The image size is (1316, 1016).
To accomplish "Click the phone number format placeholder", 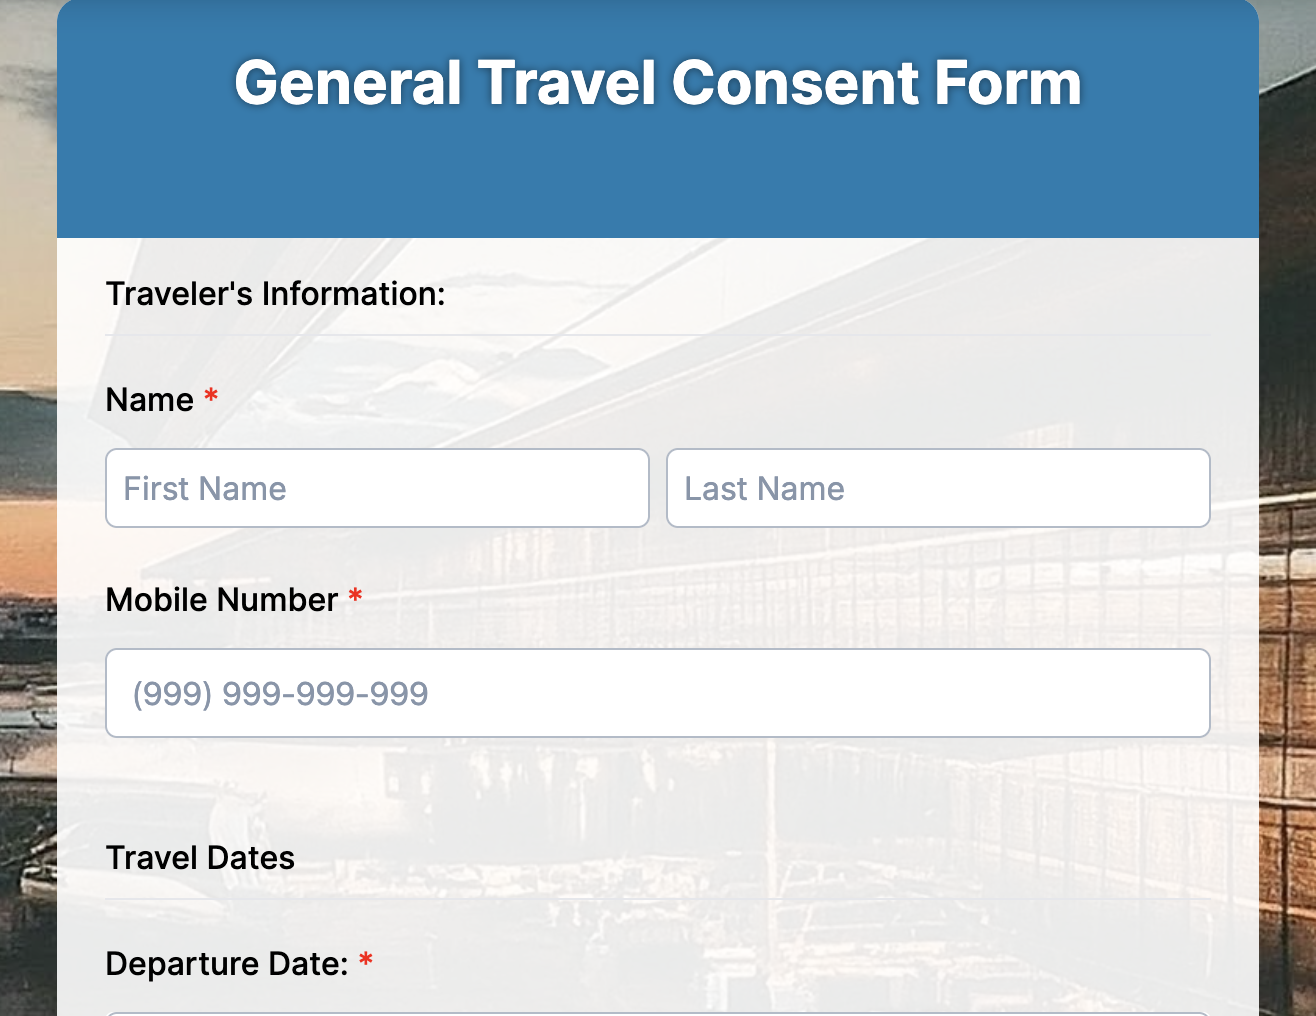I will 280,692.
